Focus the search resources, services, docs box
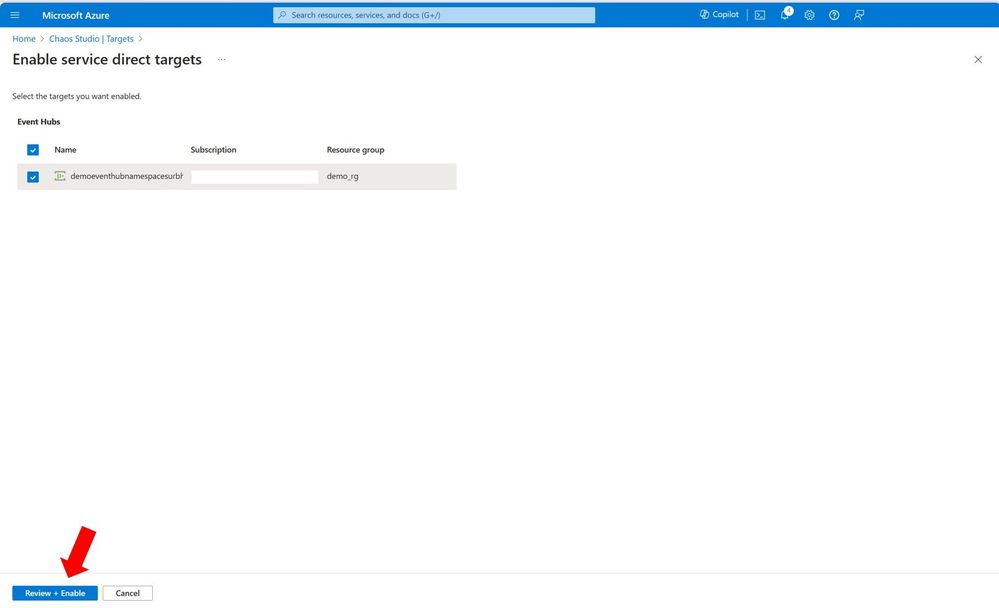The width and height of the screenshot is (999, 608). point(434,15)
